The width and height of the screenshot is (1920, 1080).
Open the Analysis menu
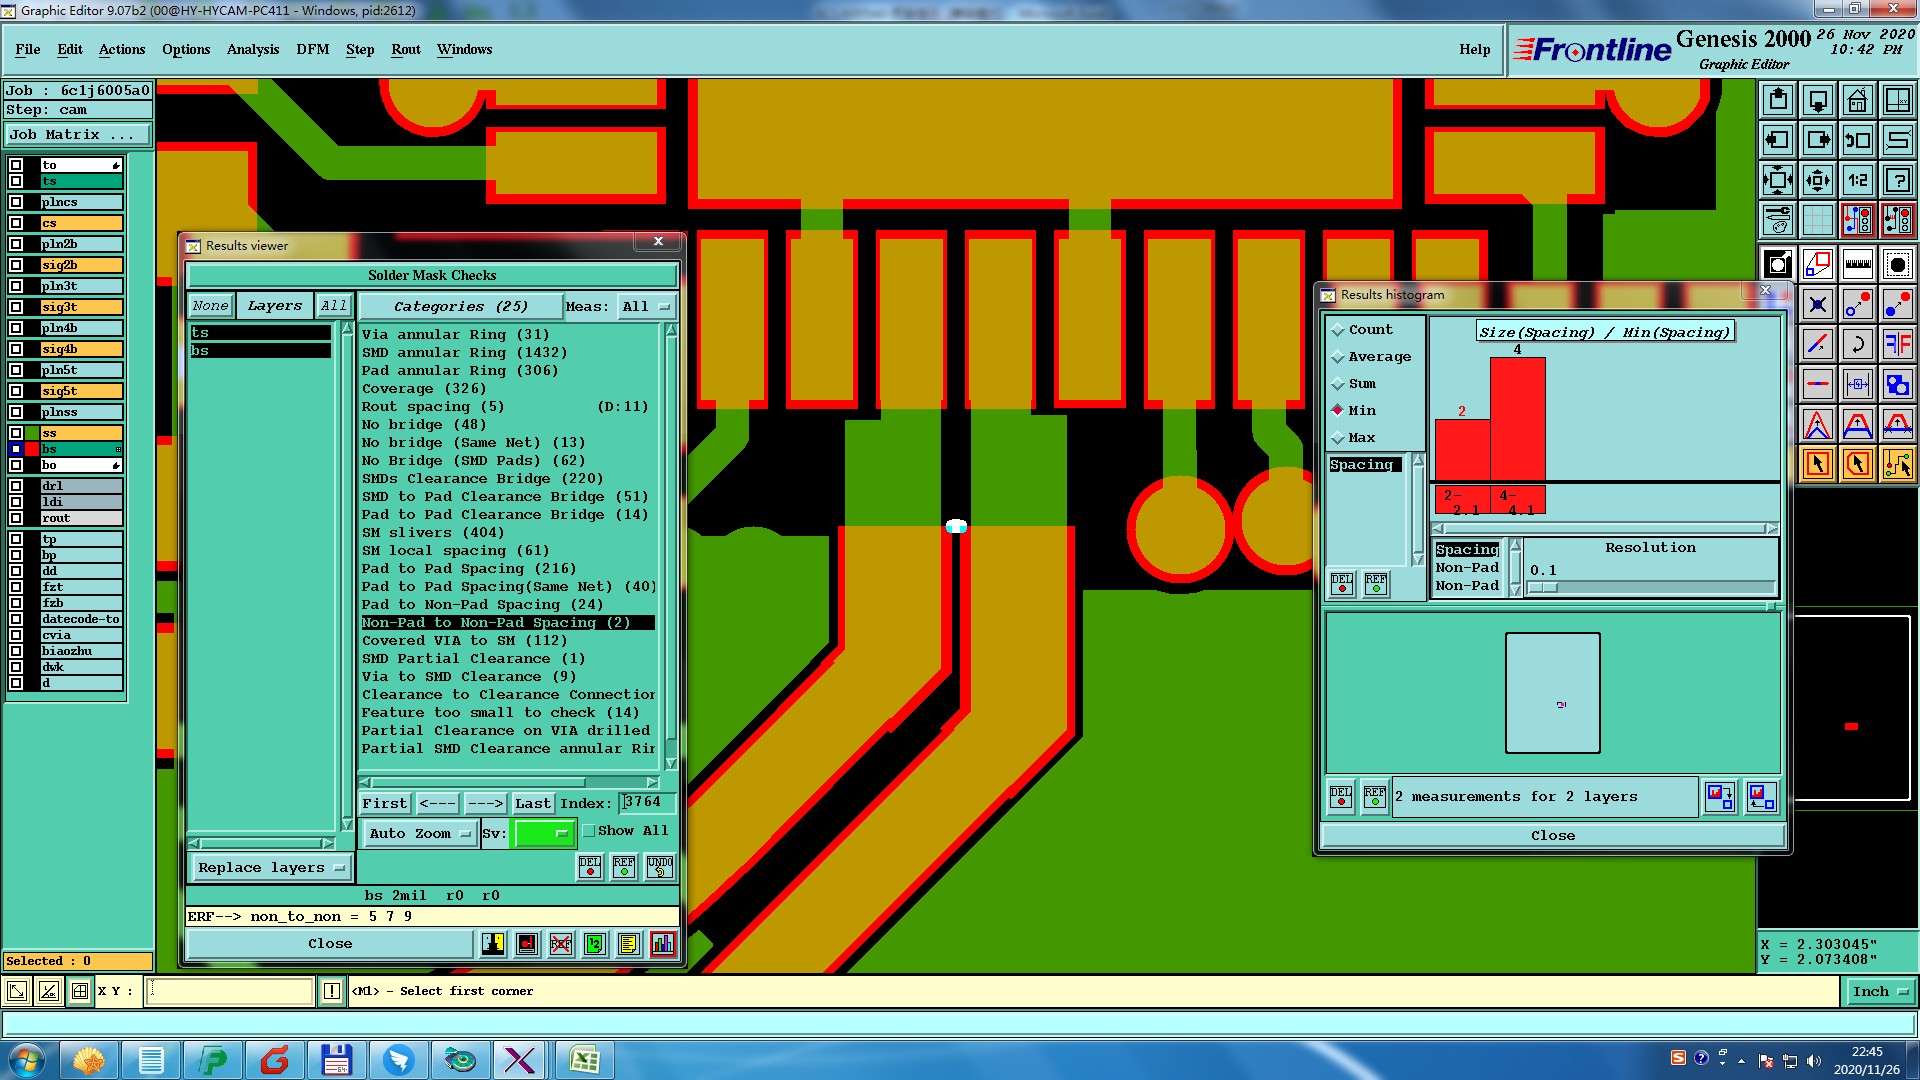point(252,49)
